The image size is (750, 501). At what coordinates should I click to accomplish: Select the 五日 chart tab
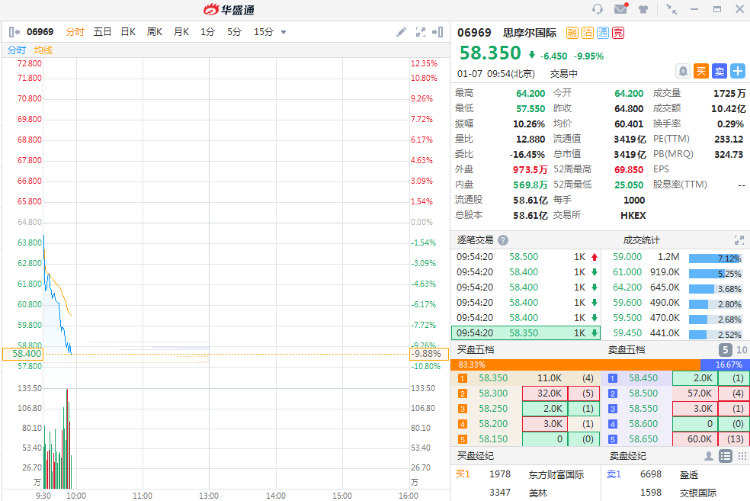[102, 32]
